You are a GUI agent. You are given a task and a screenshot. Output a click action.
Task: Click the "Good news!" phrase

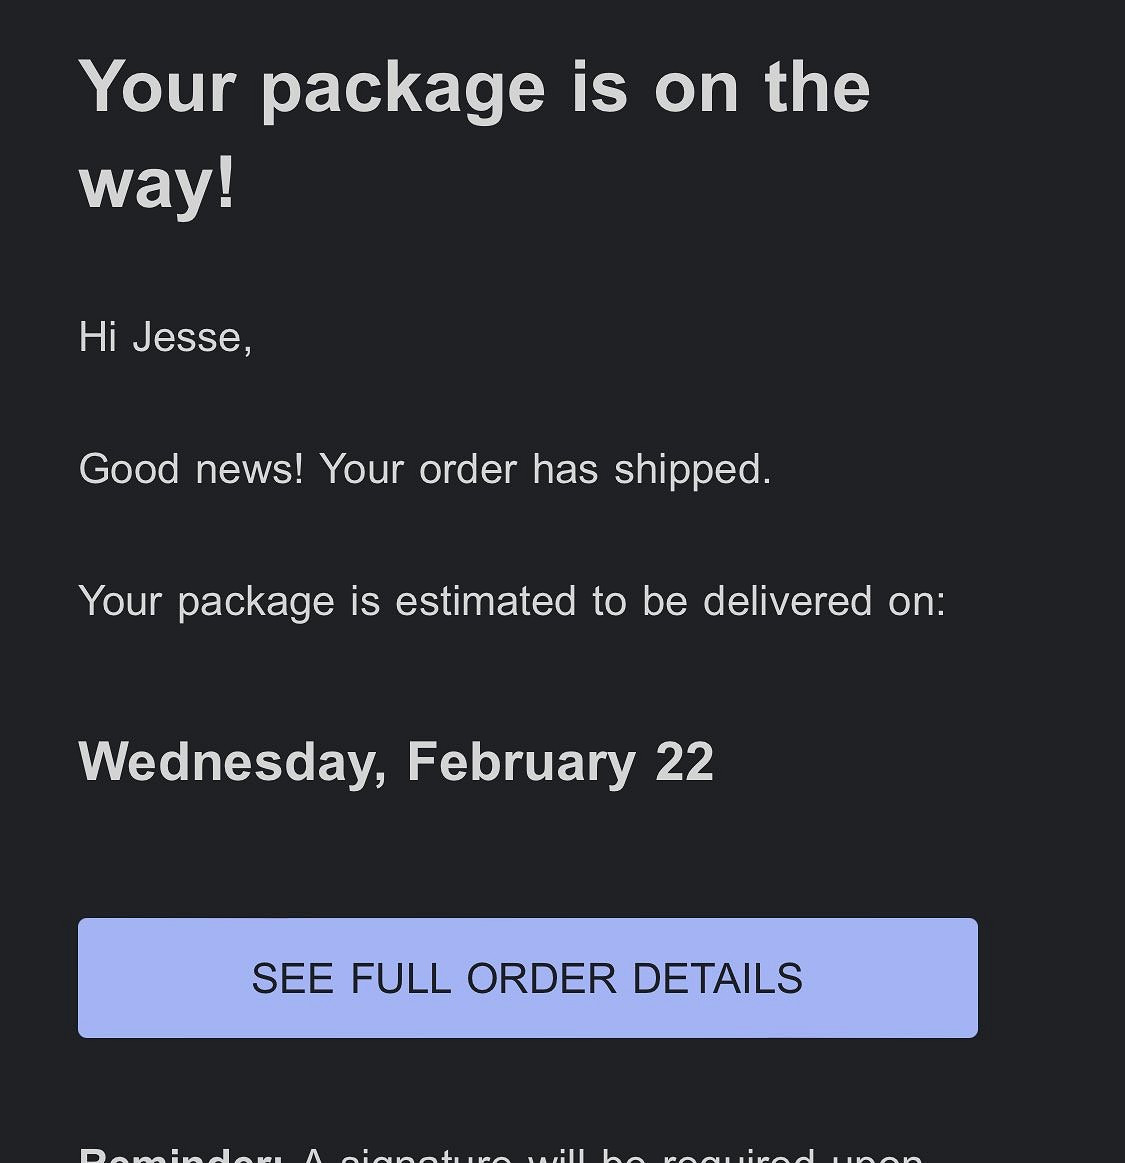pos(190,469)
